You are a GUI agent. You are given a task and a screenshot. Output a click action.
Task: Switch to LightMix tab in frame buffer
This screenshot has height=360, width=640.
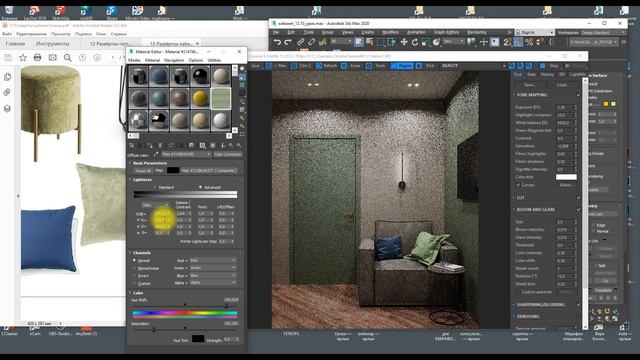point(578,75)
